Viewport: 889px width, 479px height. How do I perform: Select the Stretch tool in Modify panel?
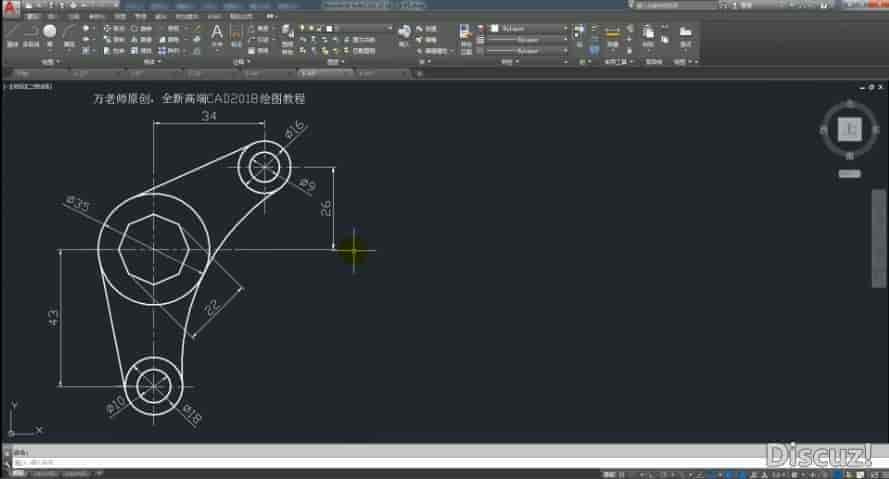pos(114,51)
